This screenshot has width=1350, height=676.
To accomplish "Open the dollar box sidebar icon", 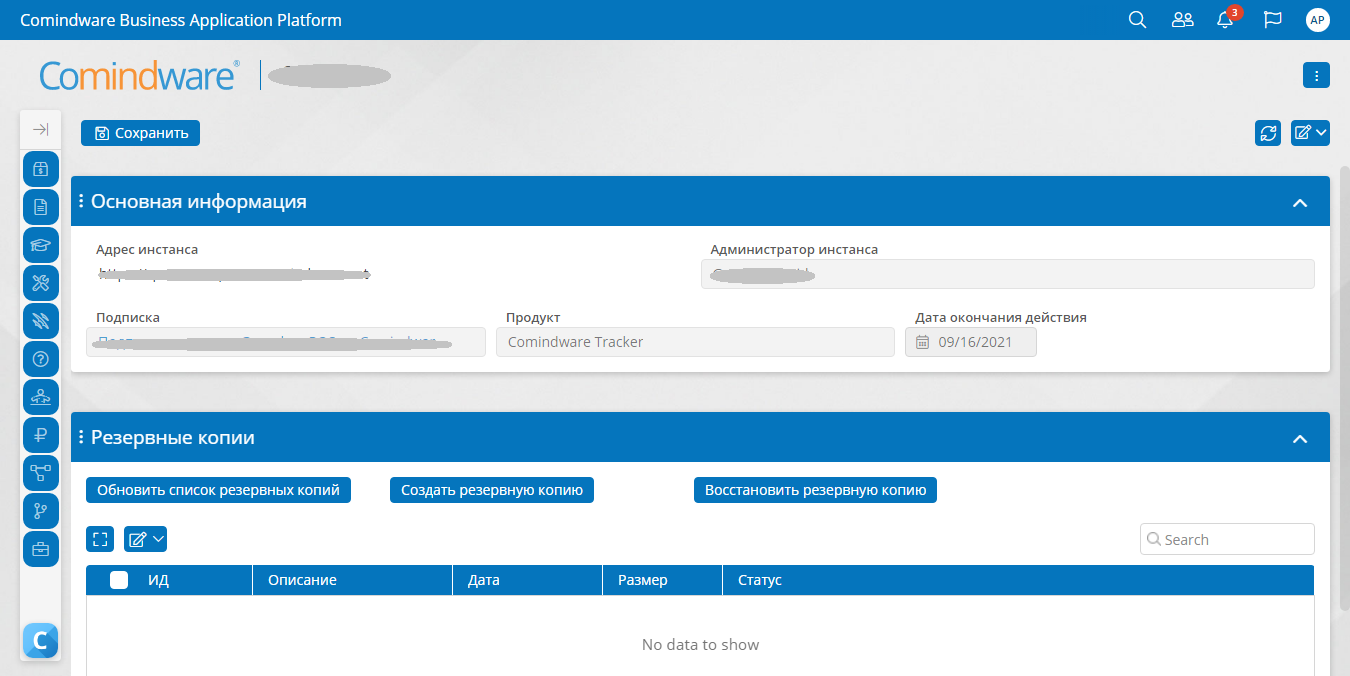I will [41, 169].
